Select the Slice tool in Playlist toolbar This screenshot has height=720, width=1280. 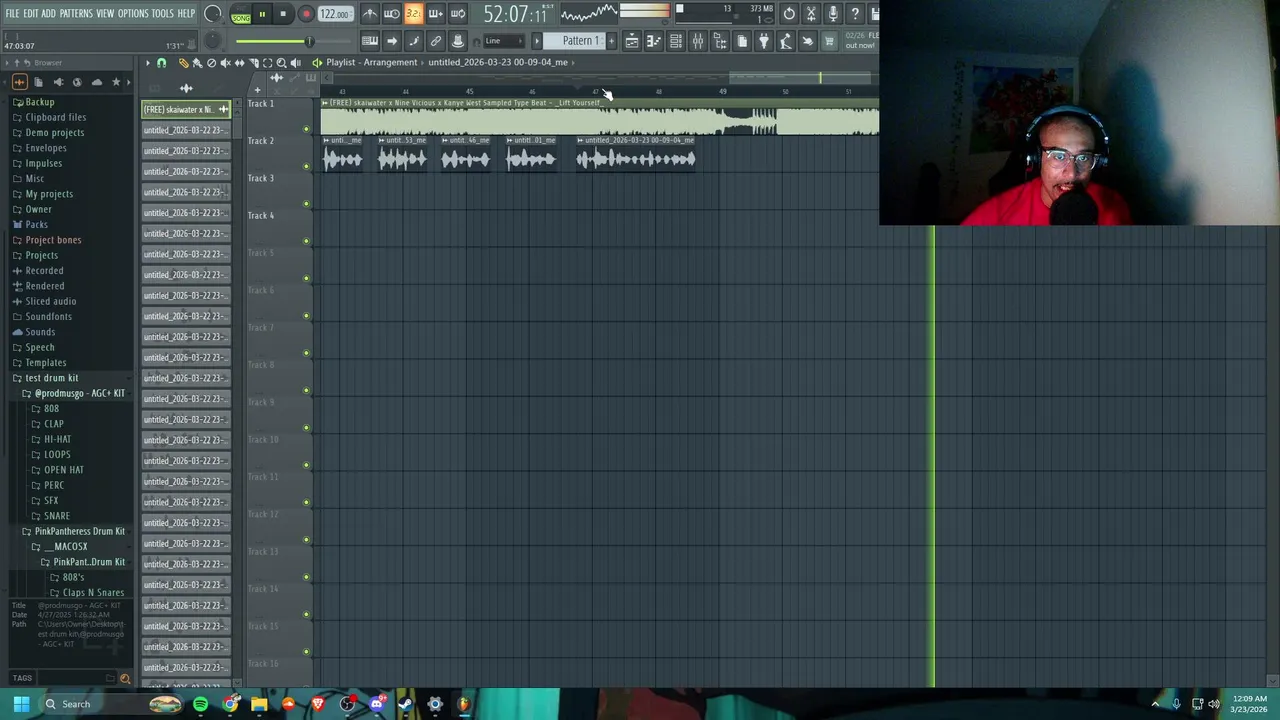point(253,63)
